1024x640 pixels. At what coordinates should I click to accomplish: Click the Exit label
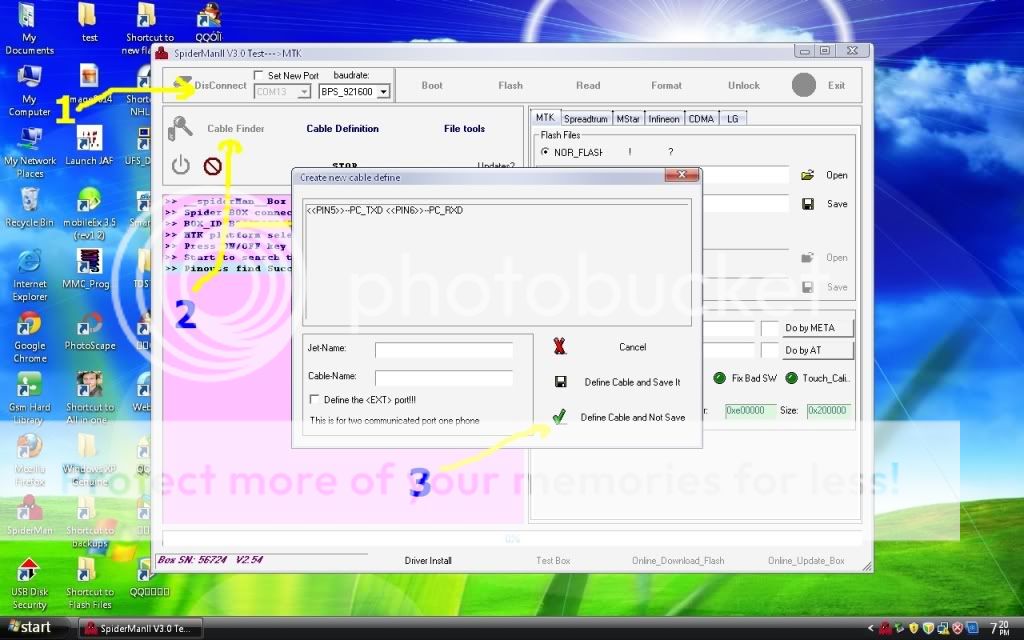836,85
